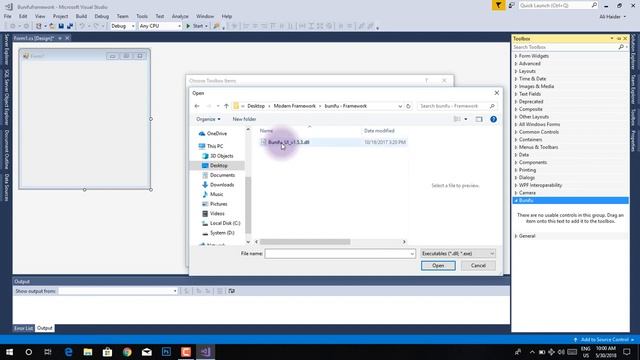This screenshot has width=640, height=360.
Task: Open the Analyze menu
Action: click(180, 16)
